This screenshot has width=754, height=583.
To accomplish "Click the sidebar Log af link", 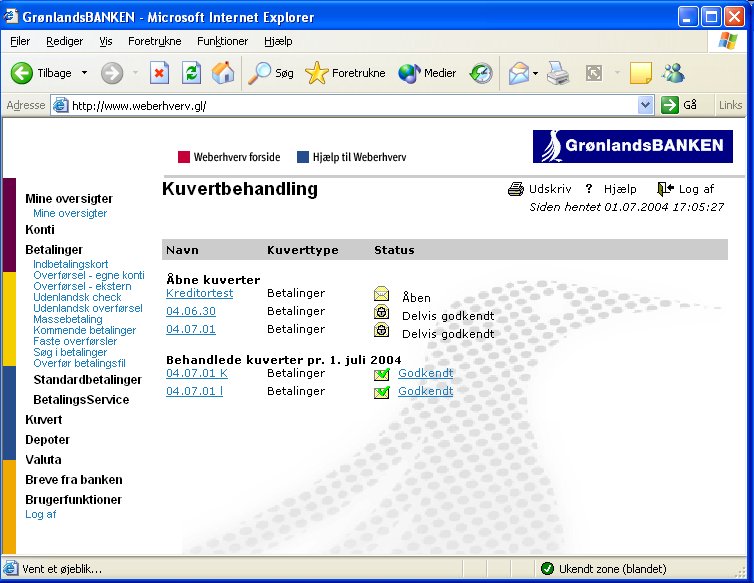I will pyautogui.click(x=41, y=514).
